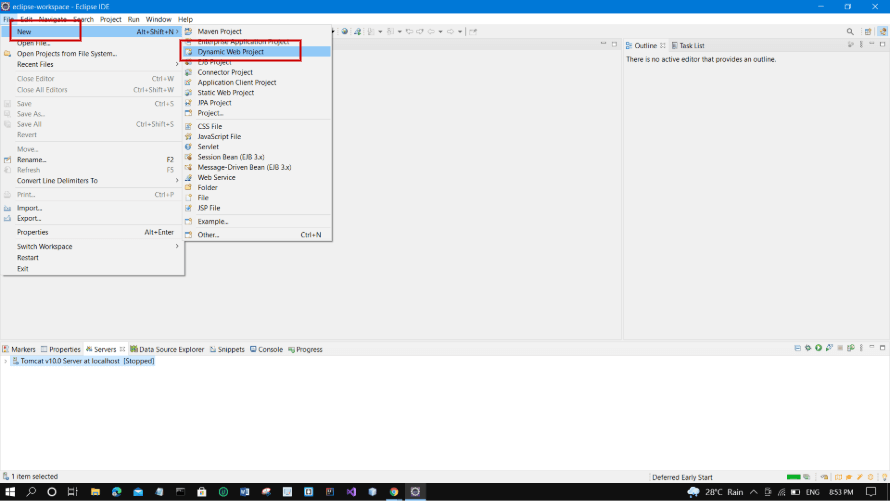
Task: Click Rename... in File menu
Action: (x=93, y=160)
